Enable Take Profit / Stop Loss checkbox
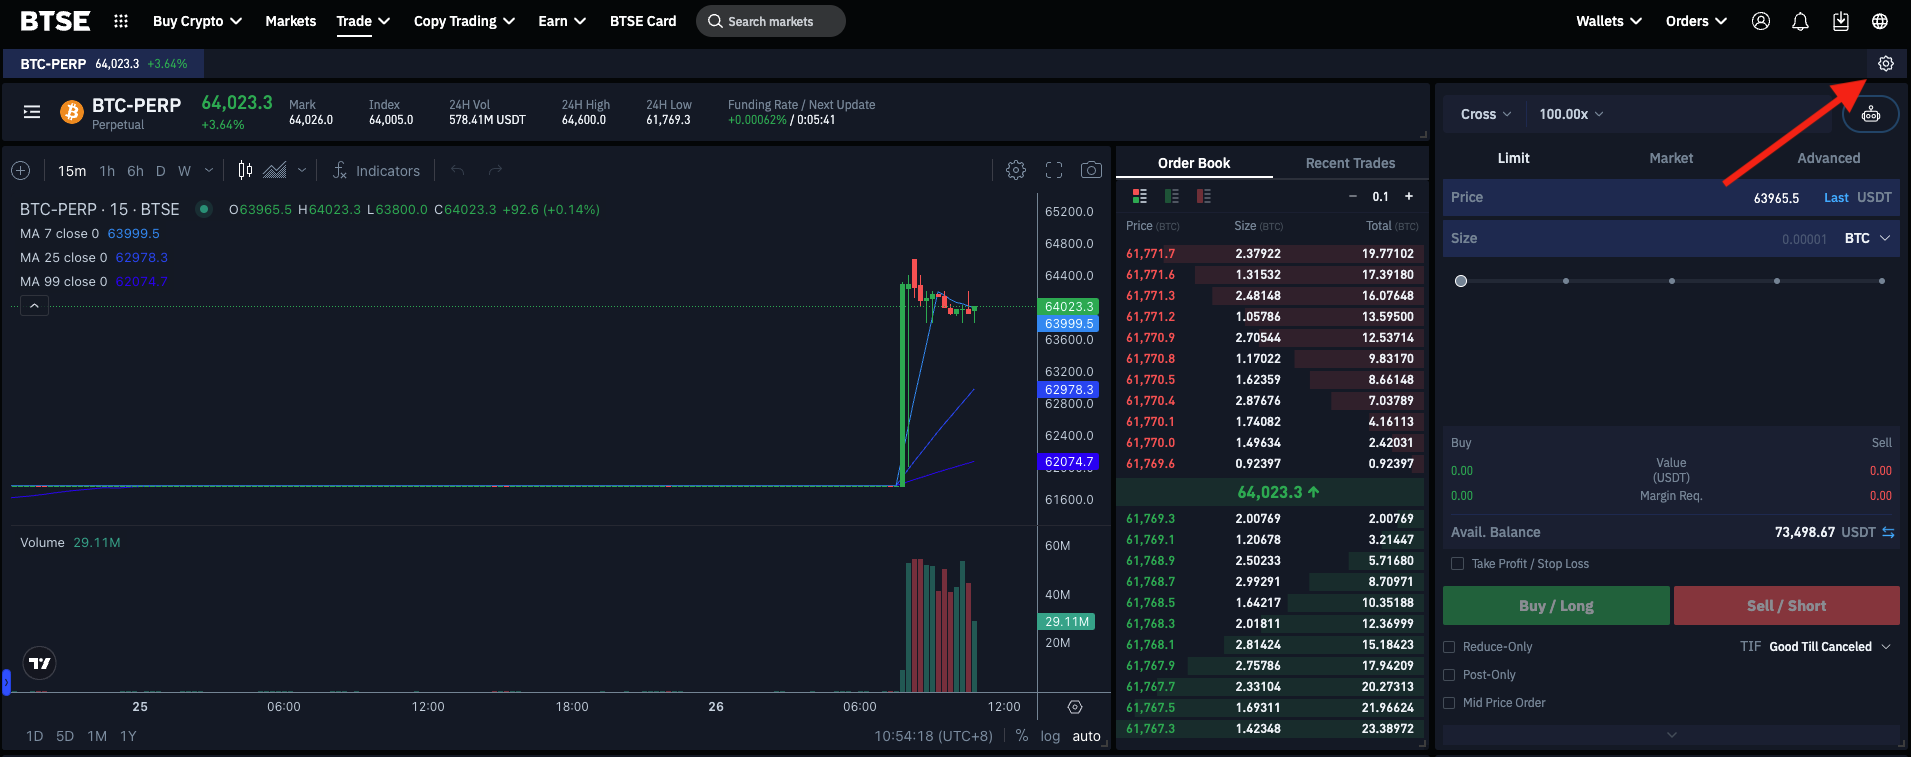 1458,564
